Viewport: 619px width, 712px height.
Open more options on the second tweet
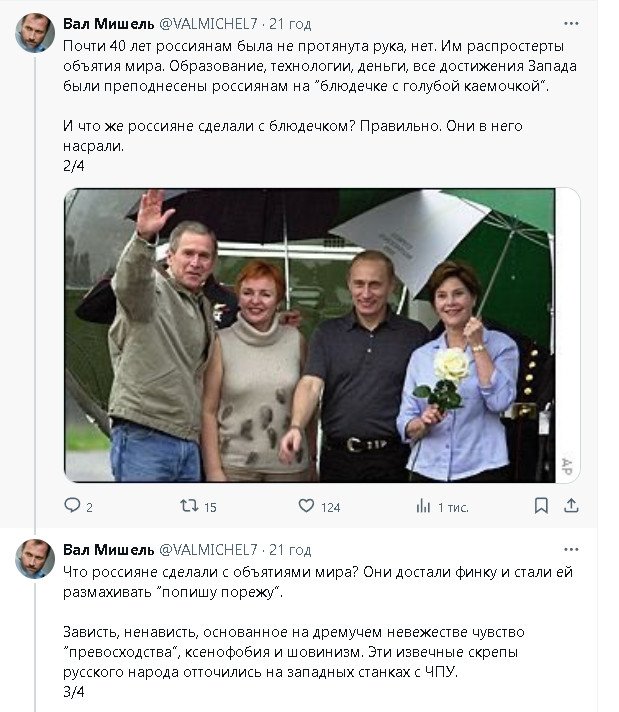tap(570, 550)
